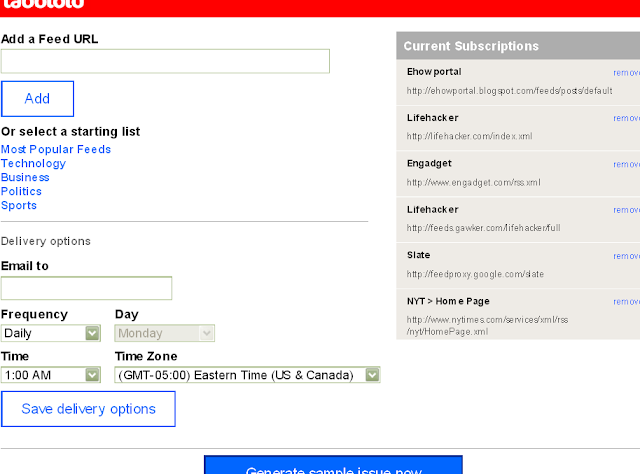
Task: Expand the Time dropdown showing 1:00 AM
Action: point(51,375)
